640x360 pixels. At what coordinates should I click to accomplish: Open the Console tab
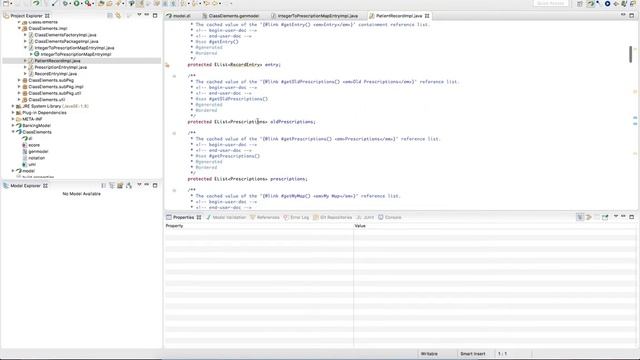point(390,218)
